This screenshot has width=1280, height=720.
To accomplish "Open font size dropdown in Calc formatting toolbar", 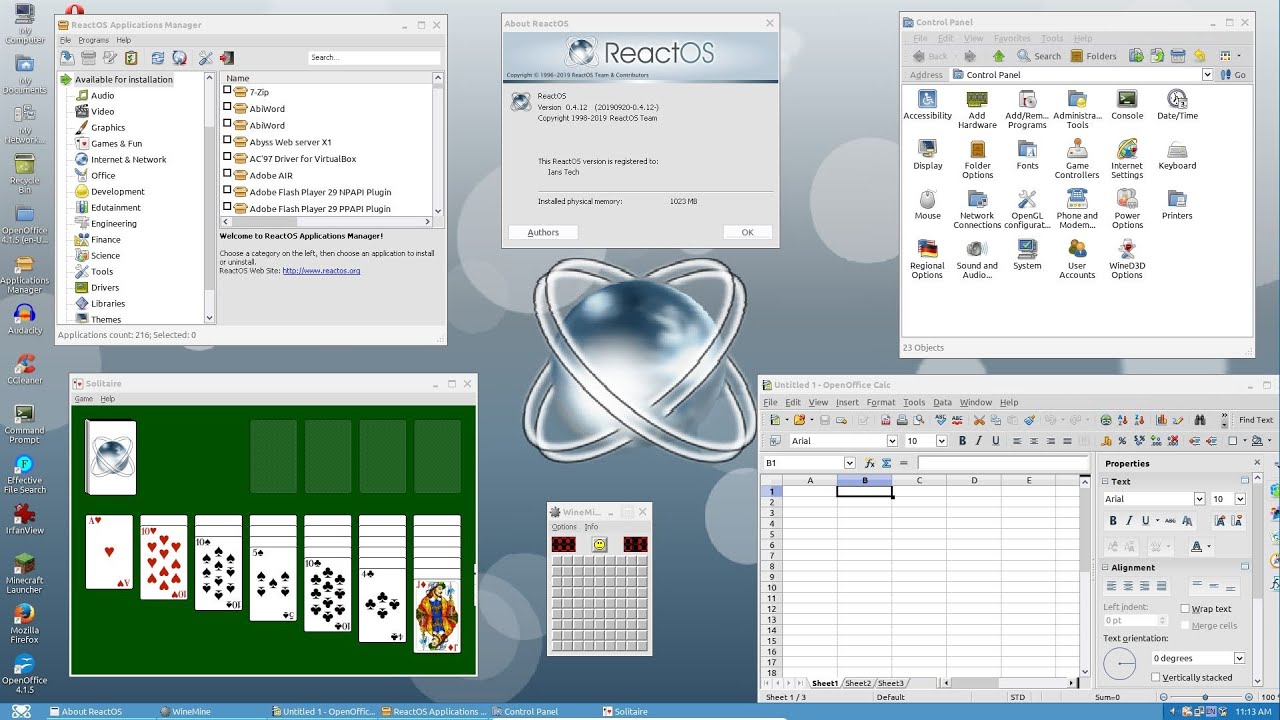I will [x=941, y=441].
